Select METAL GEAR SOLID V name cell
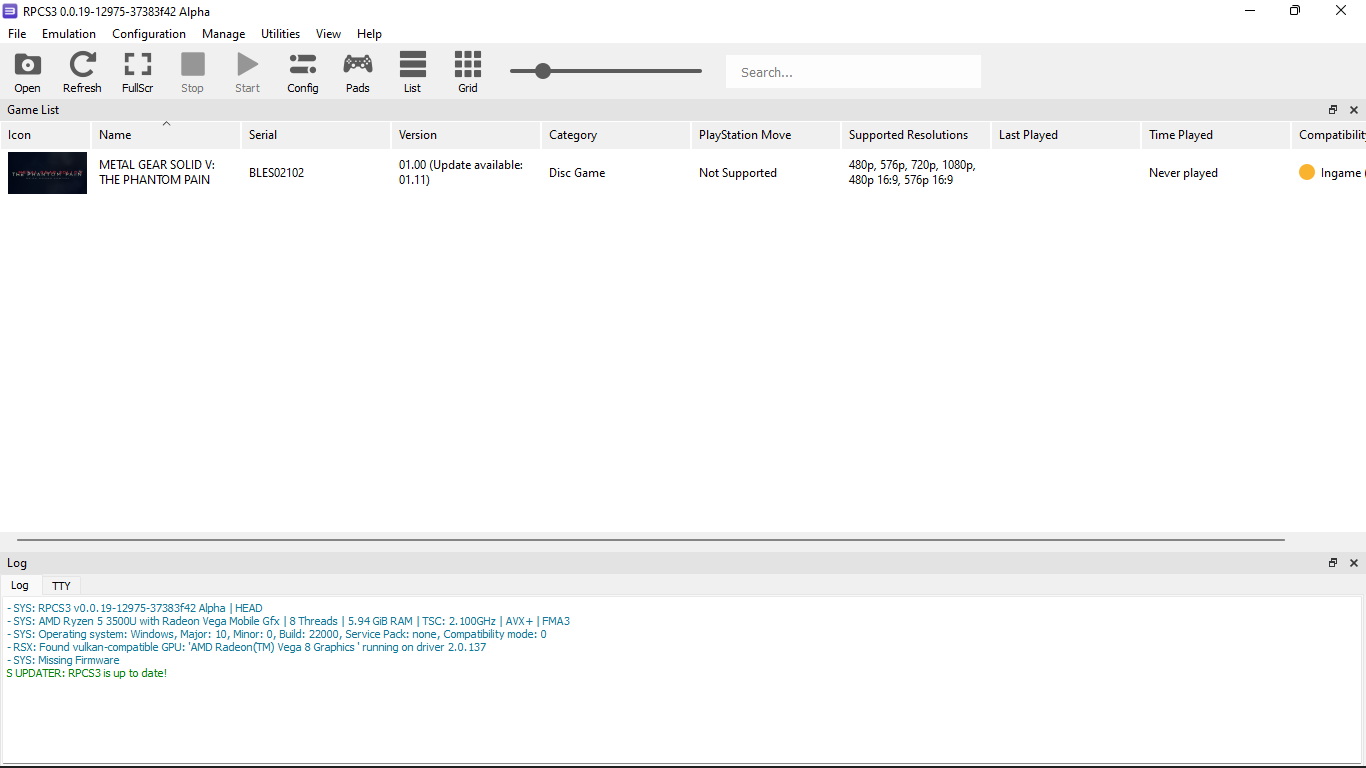The width and height of the screenshot is (1366, 768). pyautogui.click(x=166, y=172)
